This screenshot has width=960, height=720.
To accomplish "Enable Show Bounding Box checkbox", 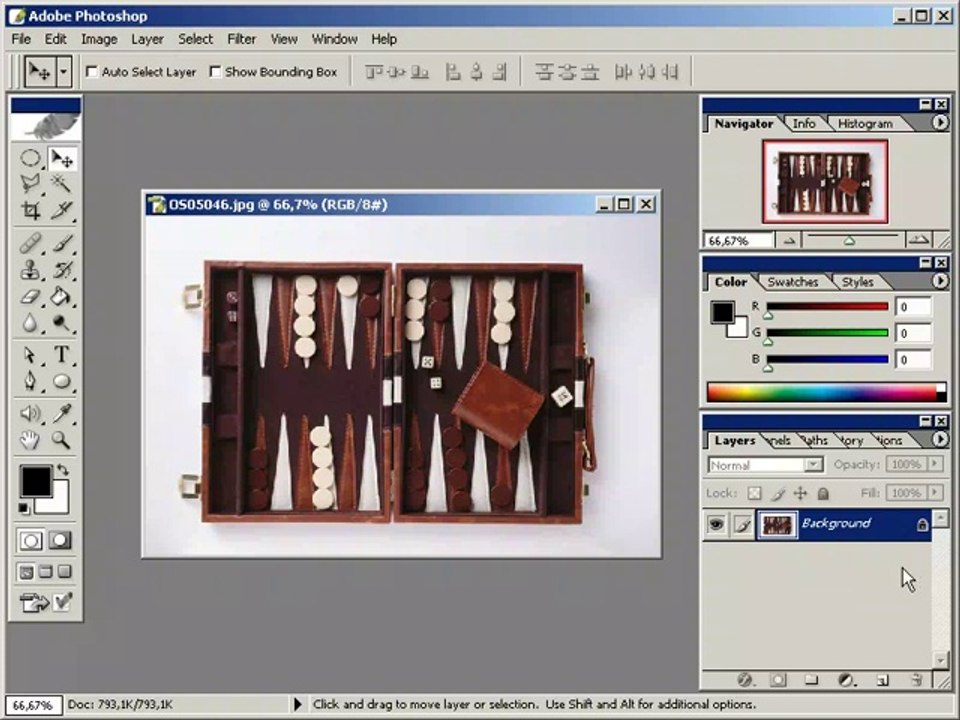I will 216,72.
